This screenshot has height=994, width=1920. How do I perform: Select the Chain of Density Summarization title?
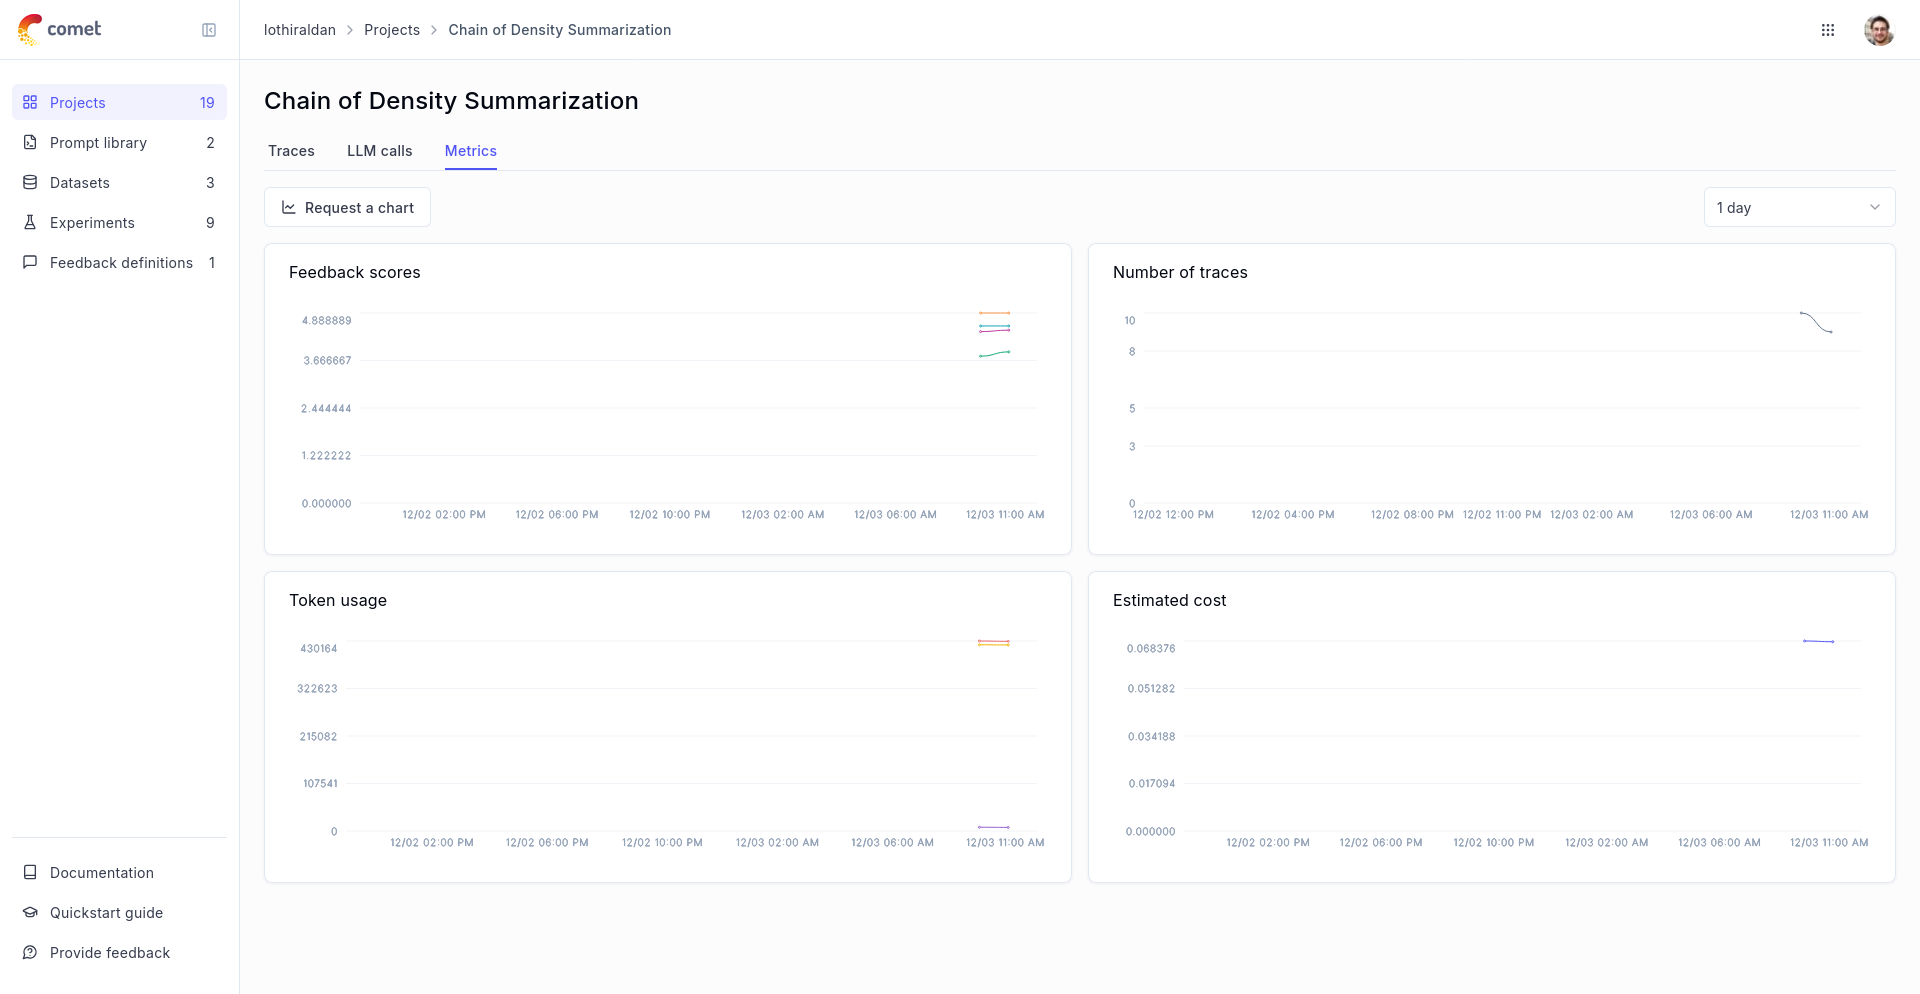click(x=451, y=100)
